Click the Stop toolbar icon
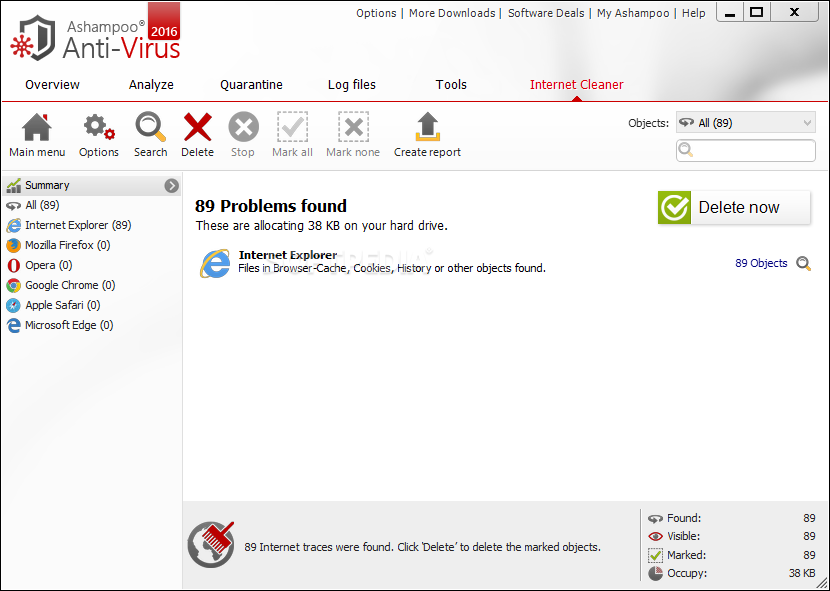Screen dimensions: 830x591 (x=243, y=127)
